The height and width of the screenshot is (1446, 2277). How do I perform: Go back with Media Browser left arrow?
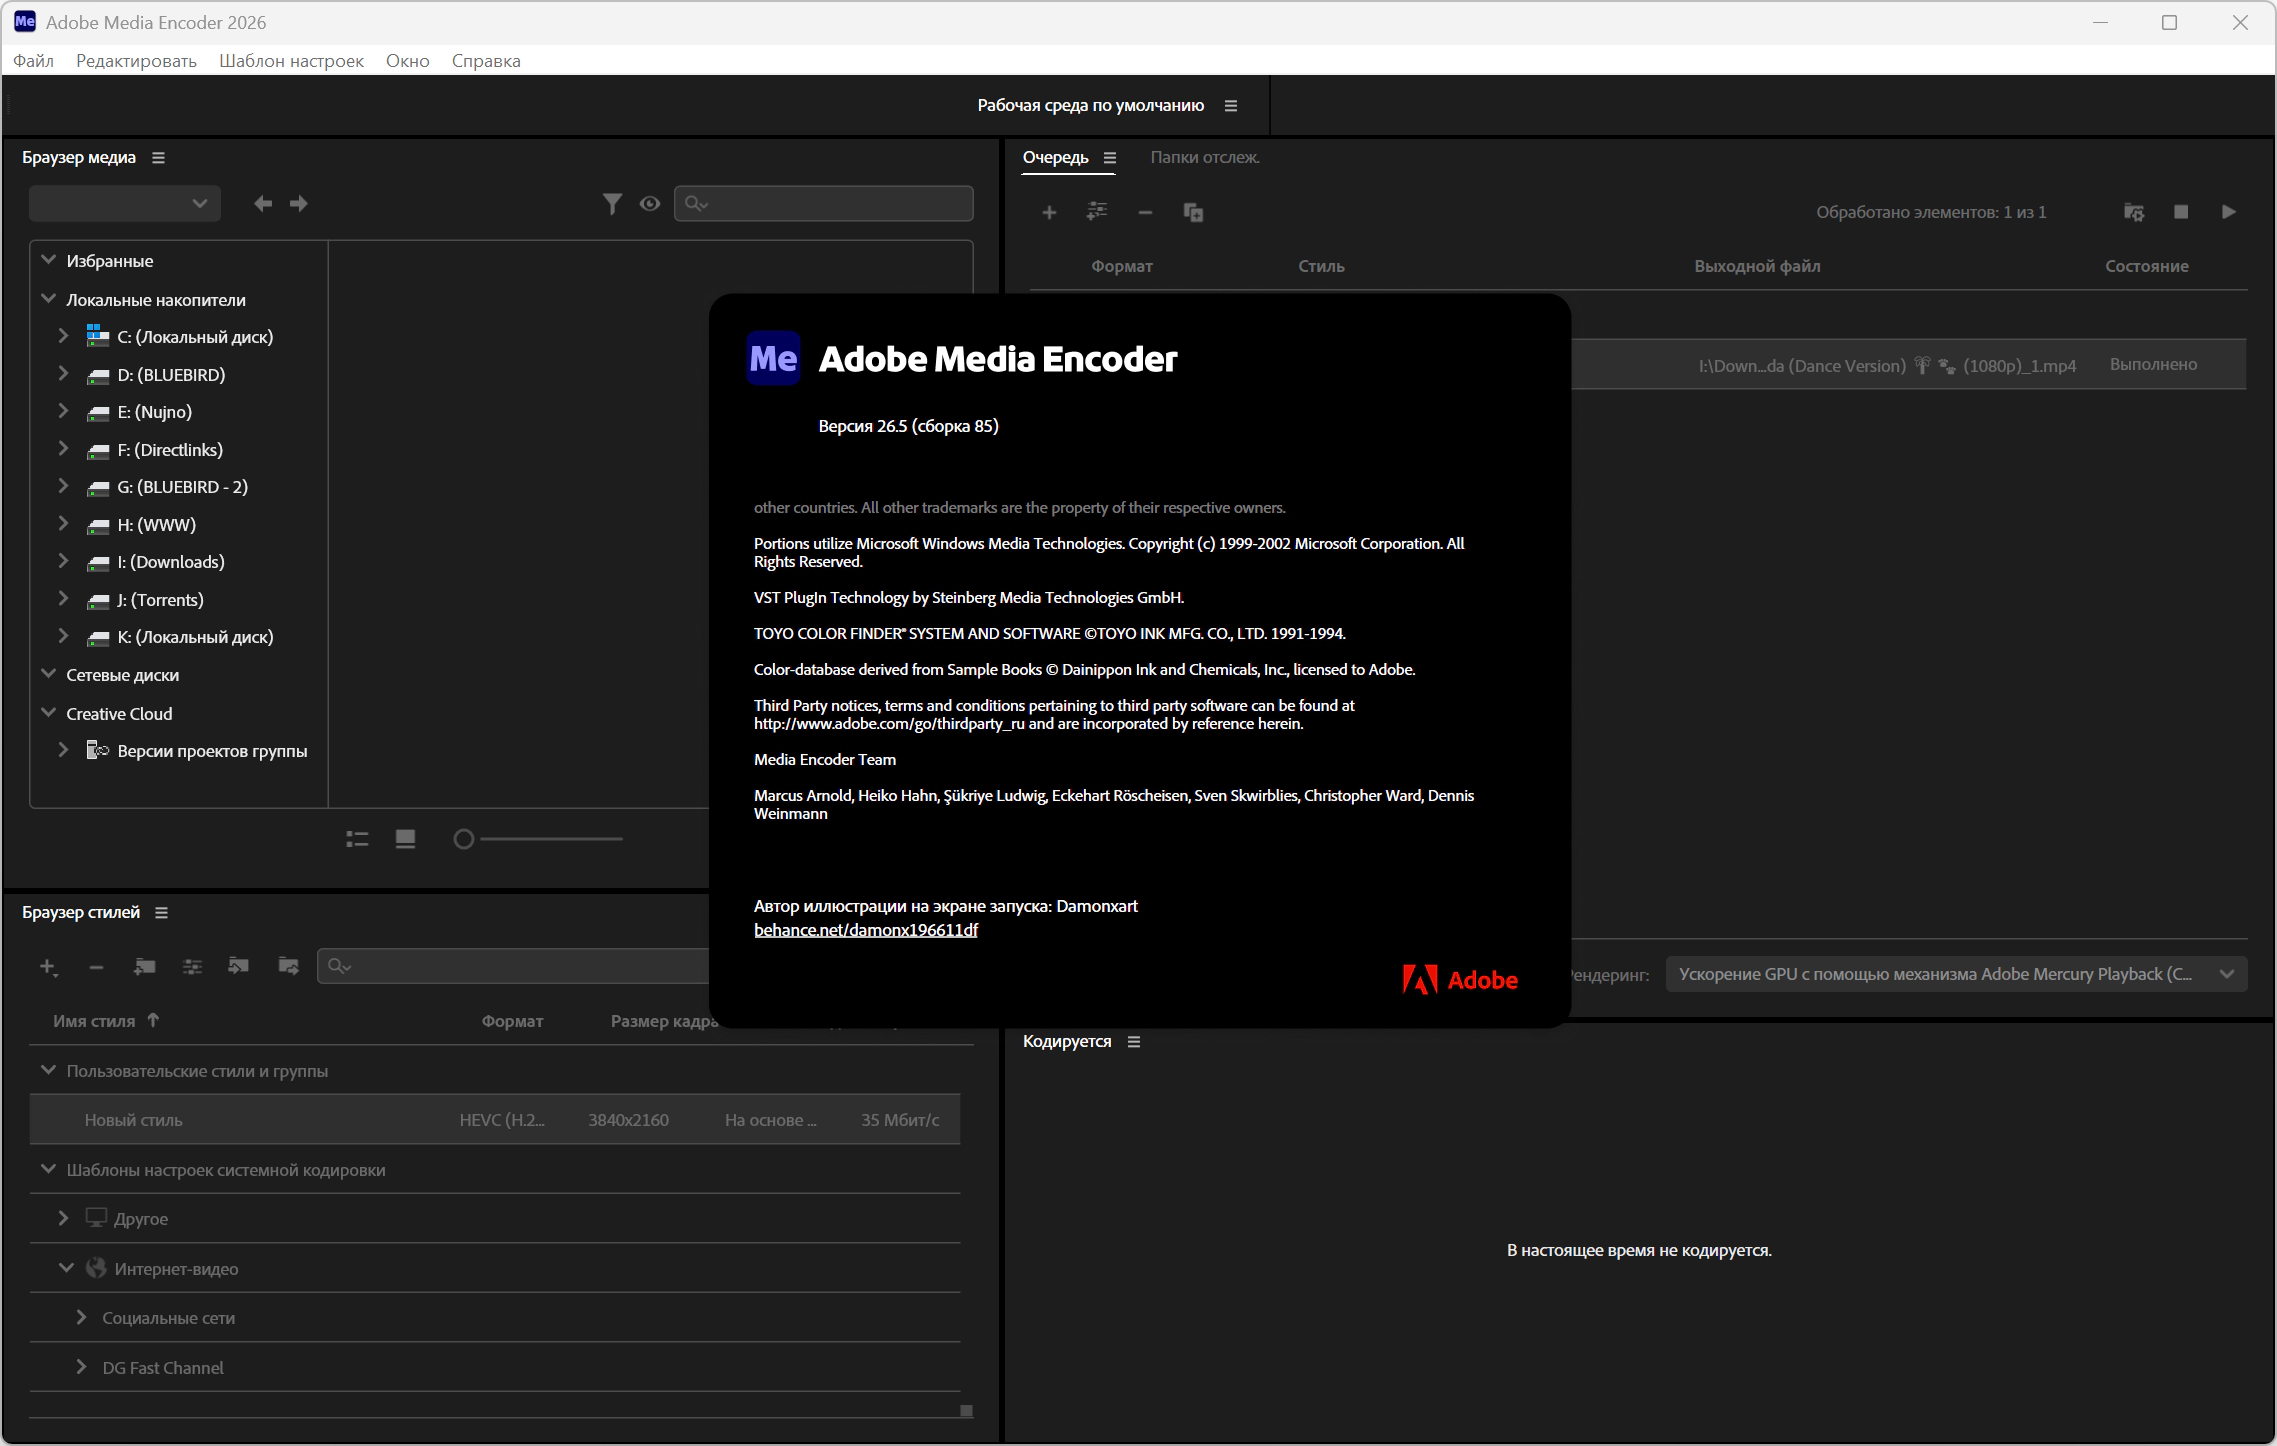click(x=263, y=204)
